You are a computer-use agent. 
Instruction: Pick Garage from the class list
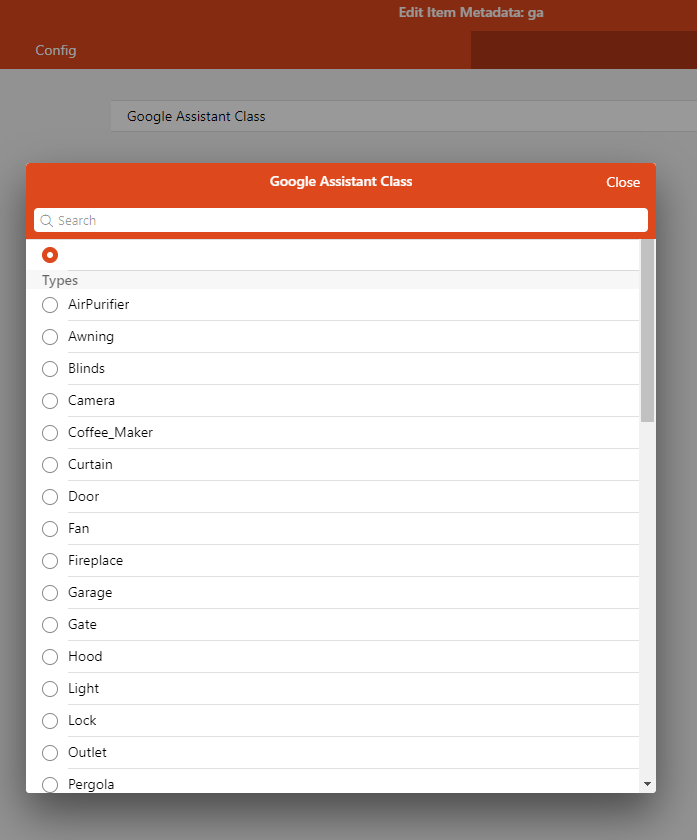50,593
